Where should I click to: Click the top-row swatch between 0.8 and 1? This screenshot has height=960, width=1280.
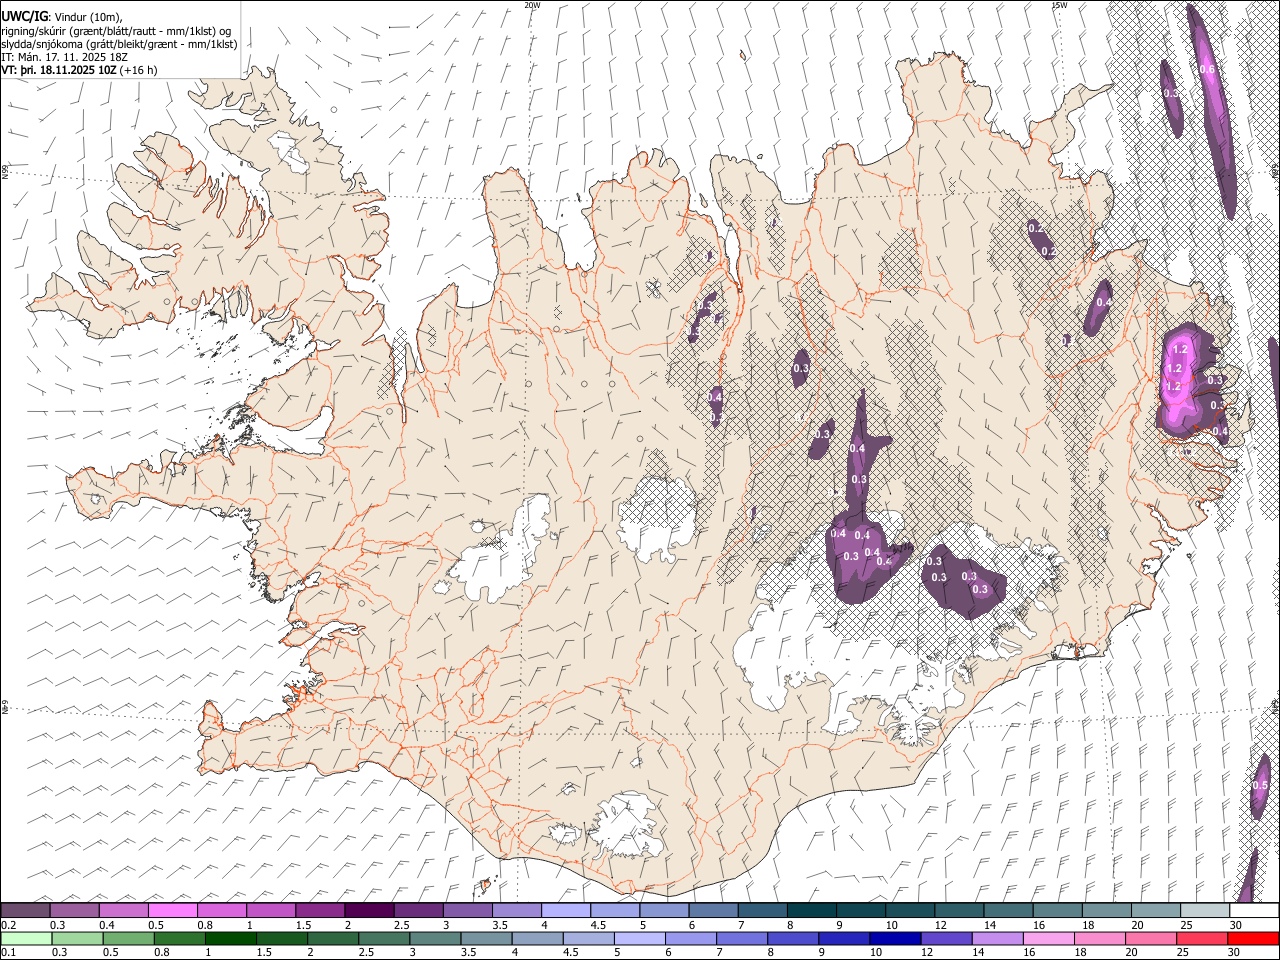coord(221,910)
